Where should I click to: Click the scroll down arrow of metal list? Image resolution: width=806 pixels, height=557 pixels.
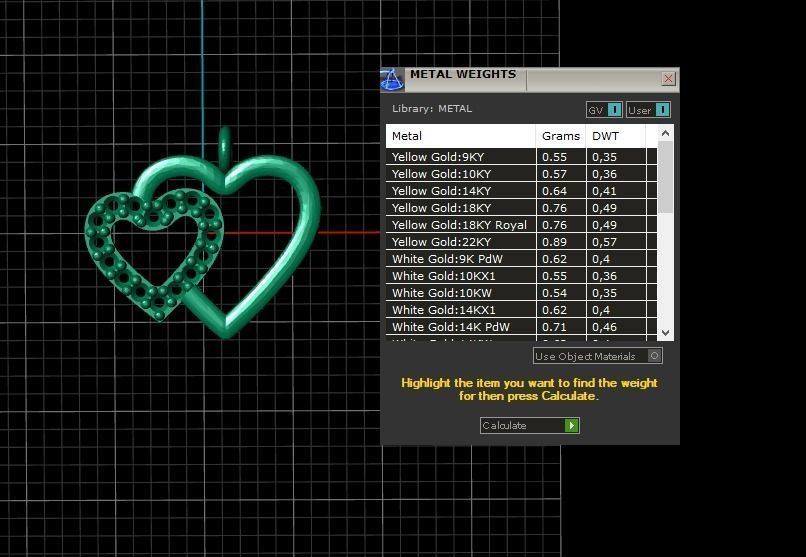click(665, 332)
